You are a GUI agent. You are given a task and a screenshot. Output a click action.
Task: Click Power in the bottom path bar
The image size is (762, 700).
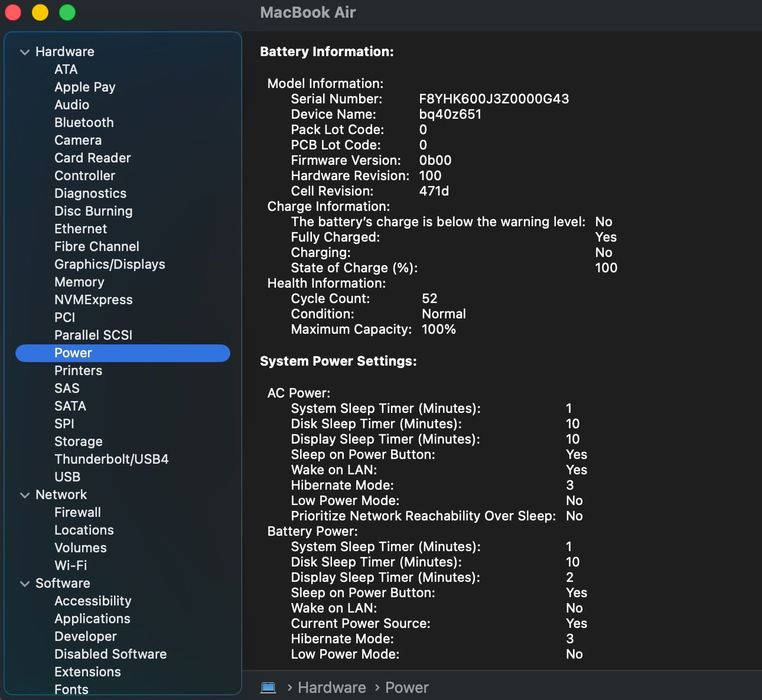[x=407, y=687]
